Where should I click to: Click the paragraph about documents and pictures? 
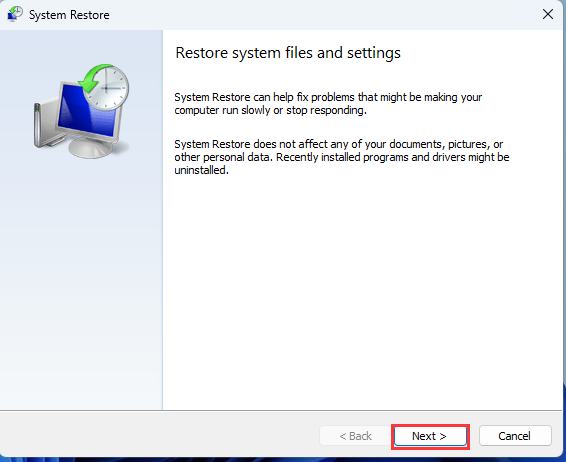(x=341, y=157)
